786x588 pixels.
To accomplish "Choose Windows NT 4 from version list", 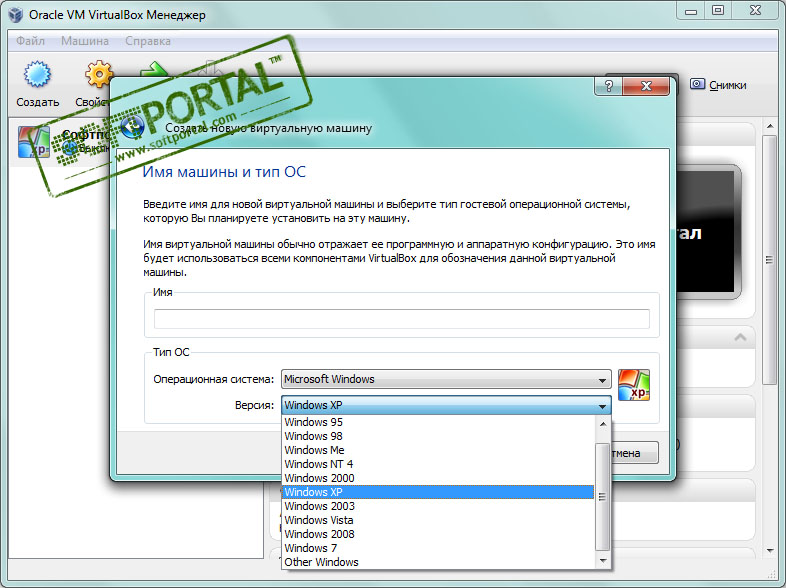I will tap(438, 464).
